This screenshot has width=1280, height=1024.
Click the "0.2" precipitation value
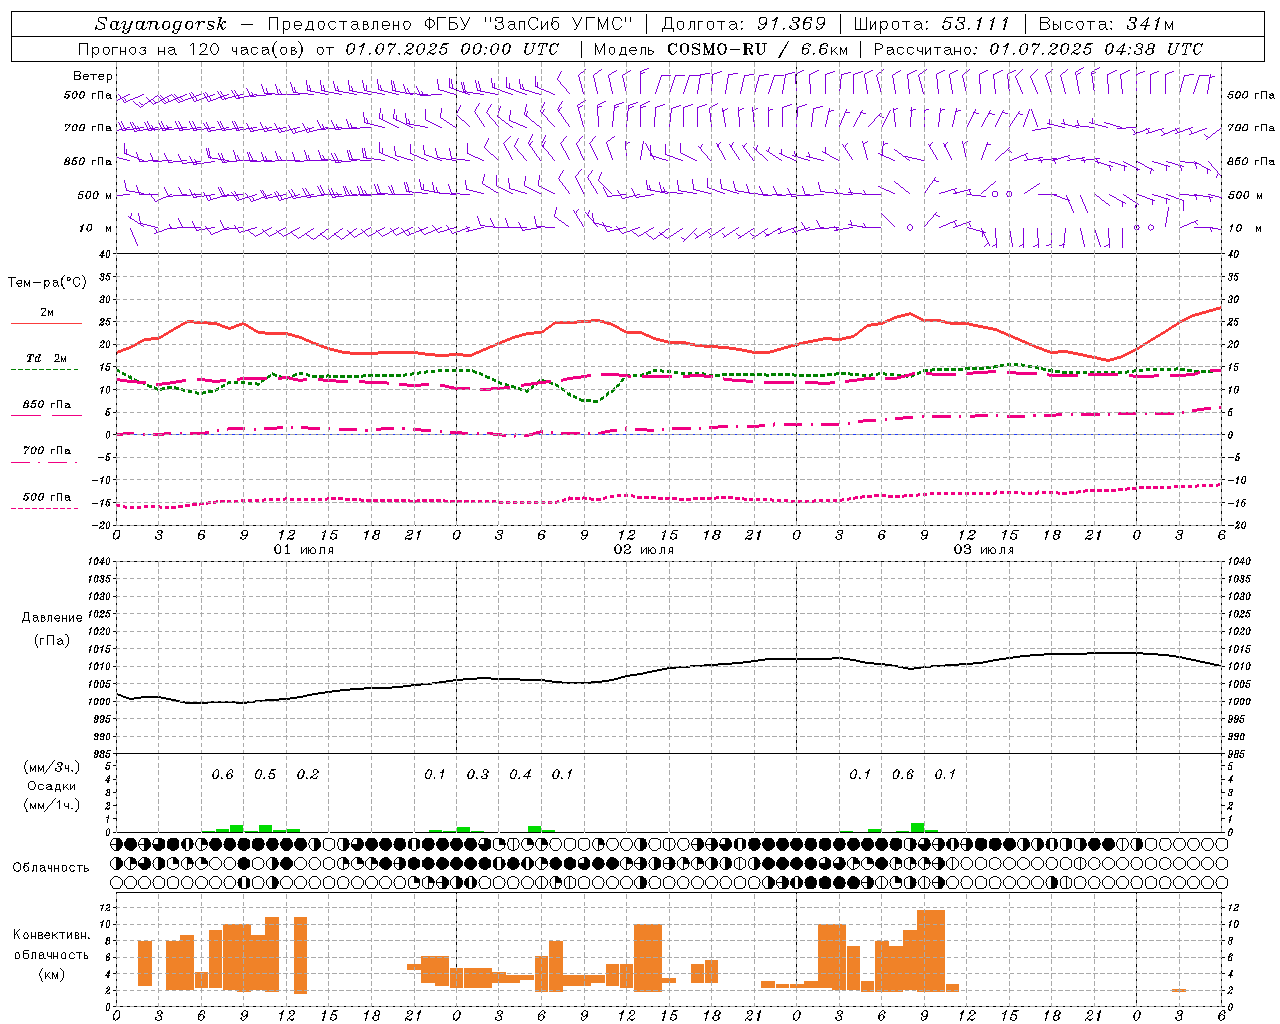pyautogui.click(x=308, y=775)
